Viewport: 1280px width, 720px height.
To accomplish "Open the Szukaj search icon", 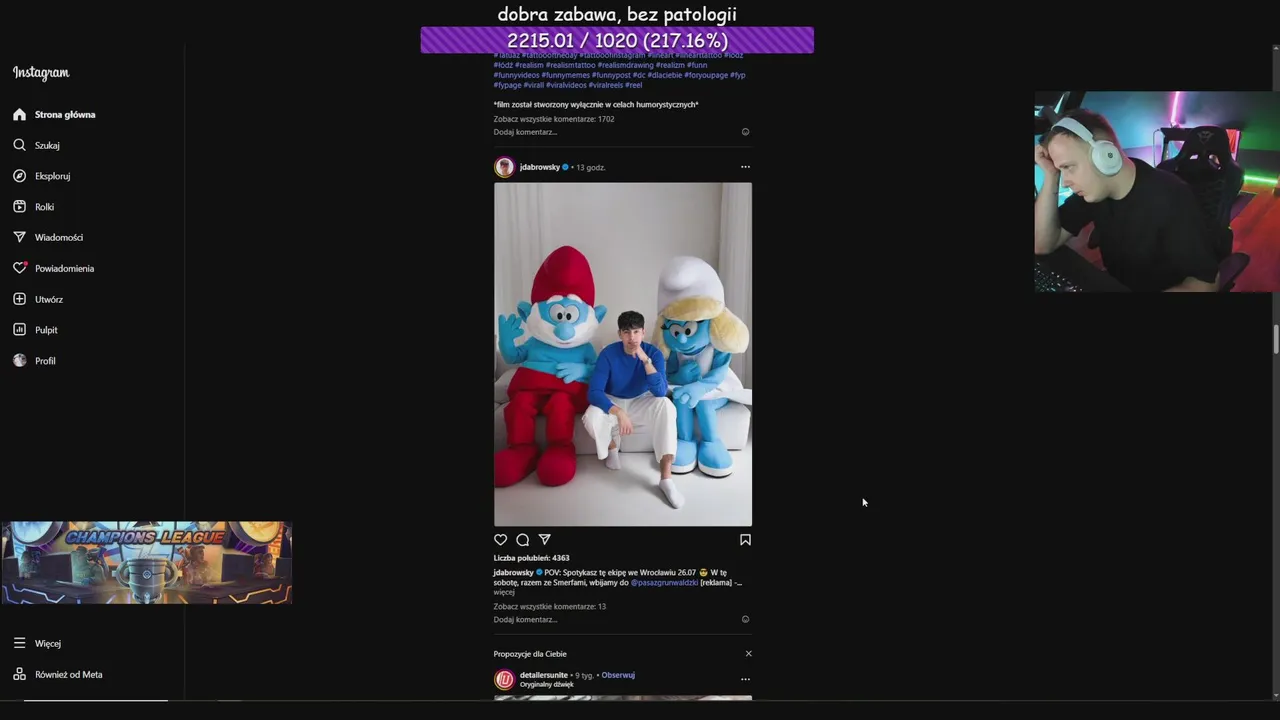I will click(19, 145).
